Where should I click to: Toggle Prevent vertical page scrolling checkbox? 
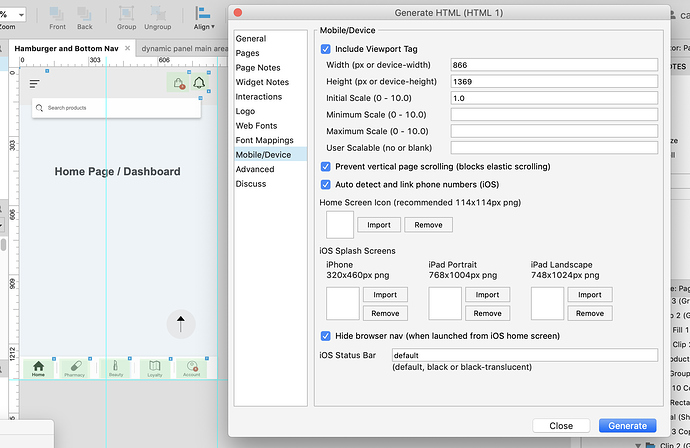(x=326, y=166)
